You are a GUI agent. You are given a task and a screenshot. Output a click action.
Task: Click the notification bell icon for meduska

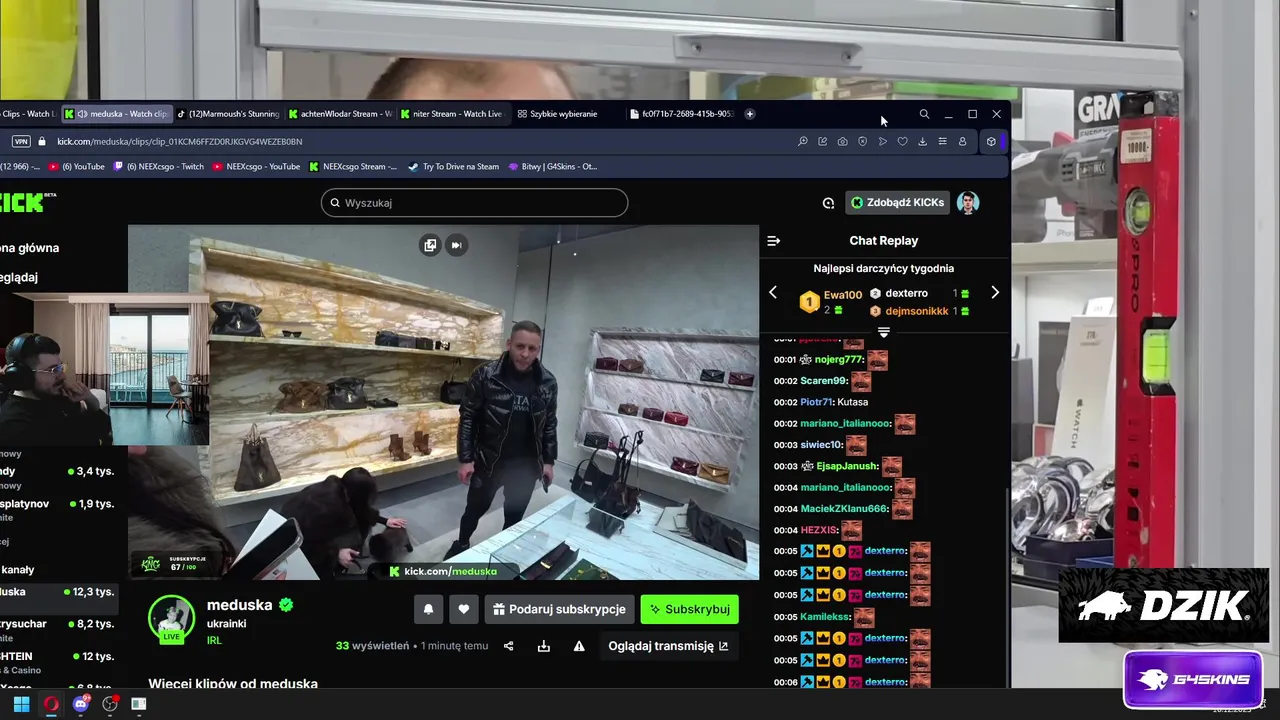click(429, 609)
